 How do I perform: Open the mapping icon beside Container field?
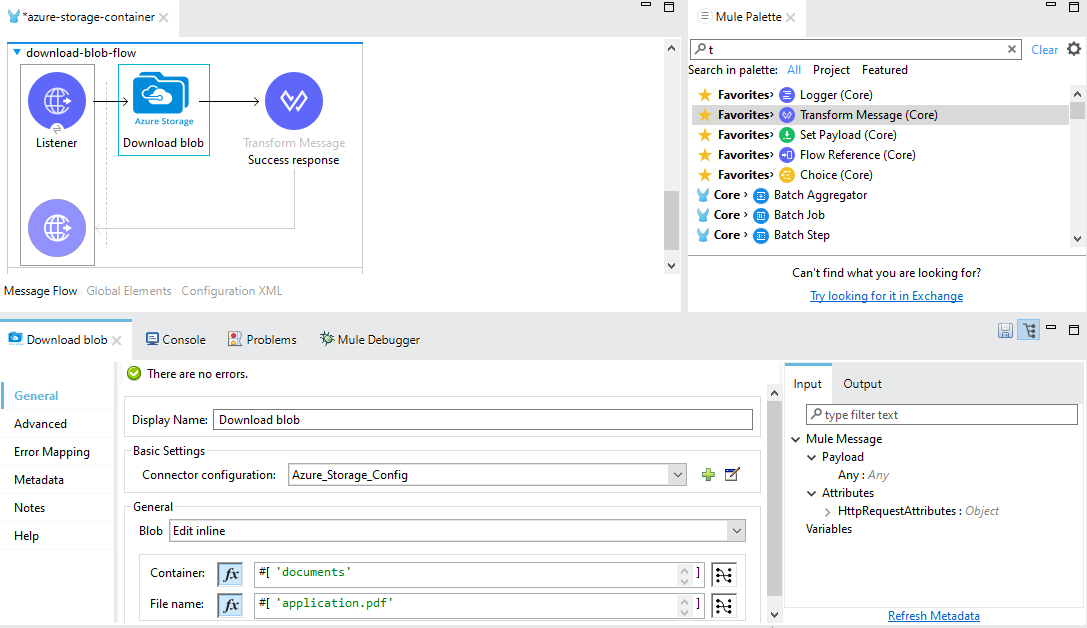723,573
